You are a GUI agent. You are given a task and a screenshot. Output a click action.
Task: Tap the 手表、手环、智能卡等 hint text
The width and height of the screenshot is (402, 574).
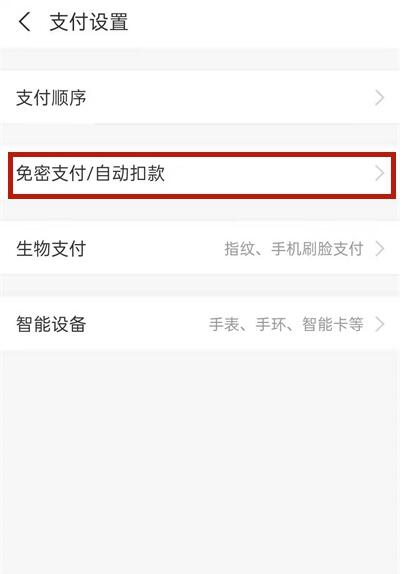click(x=286, y=324)
